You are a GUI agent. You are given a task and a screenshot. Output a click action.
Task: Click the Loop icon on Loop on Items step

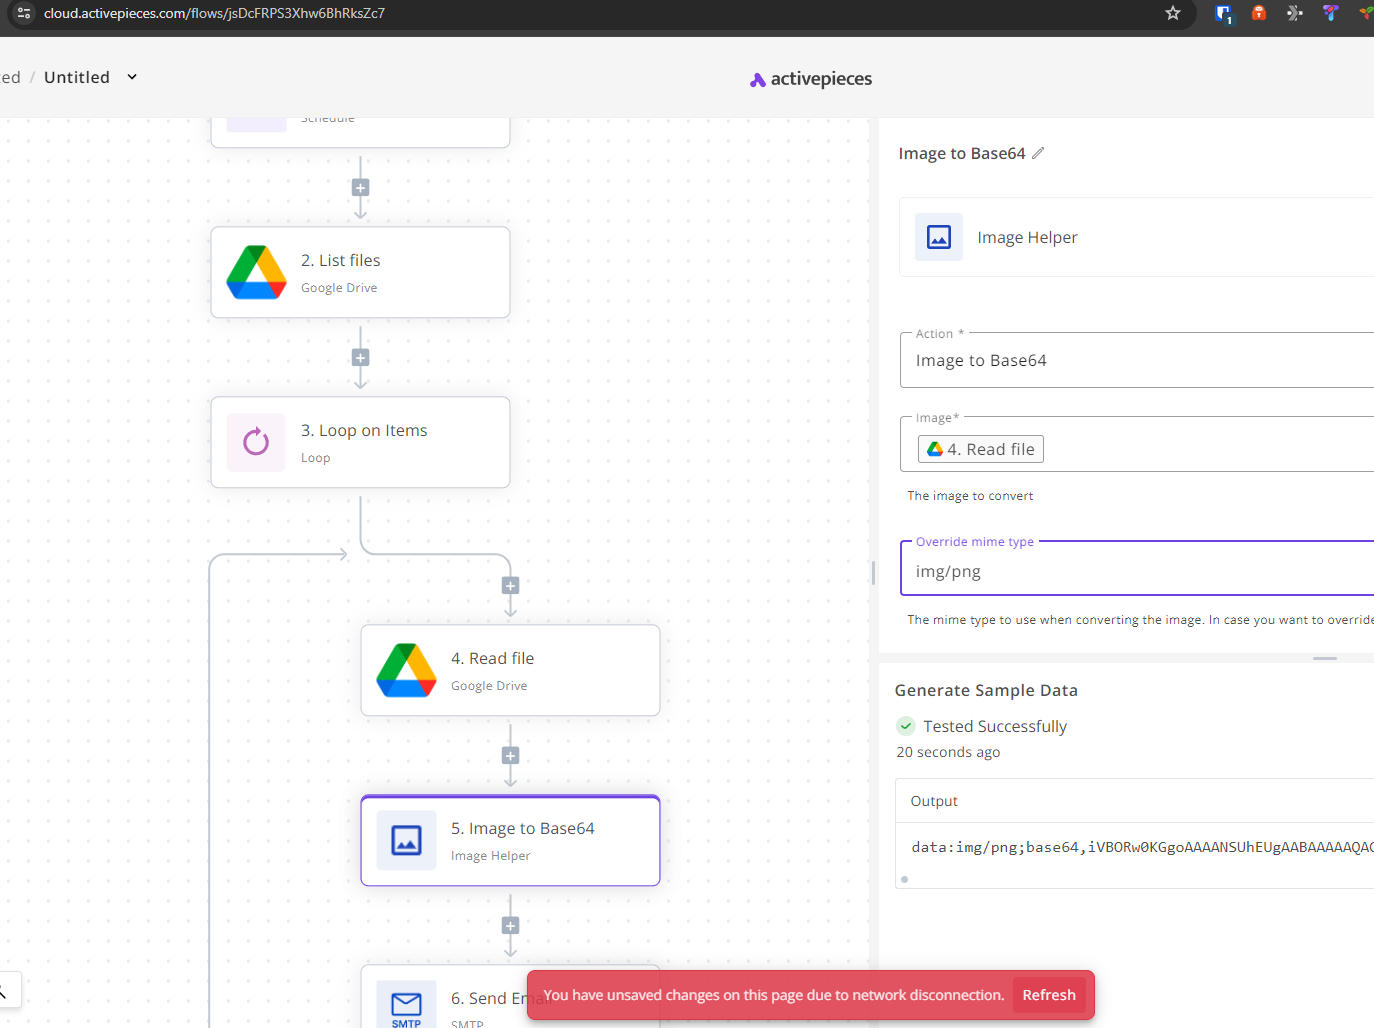256,442
